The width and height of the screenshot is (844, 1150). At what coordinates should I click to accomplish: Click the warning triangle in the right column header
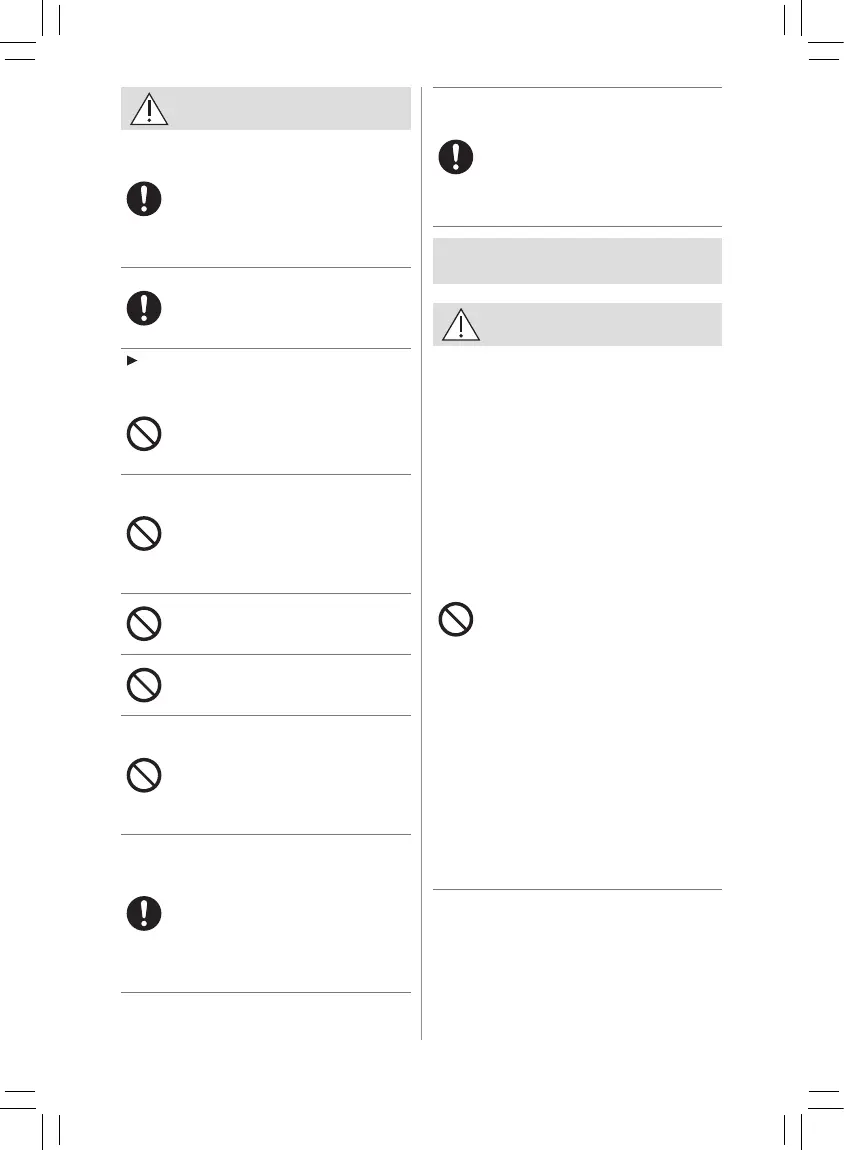click(461, 325)
